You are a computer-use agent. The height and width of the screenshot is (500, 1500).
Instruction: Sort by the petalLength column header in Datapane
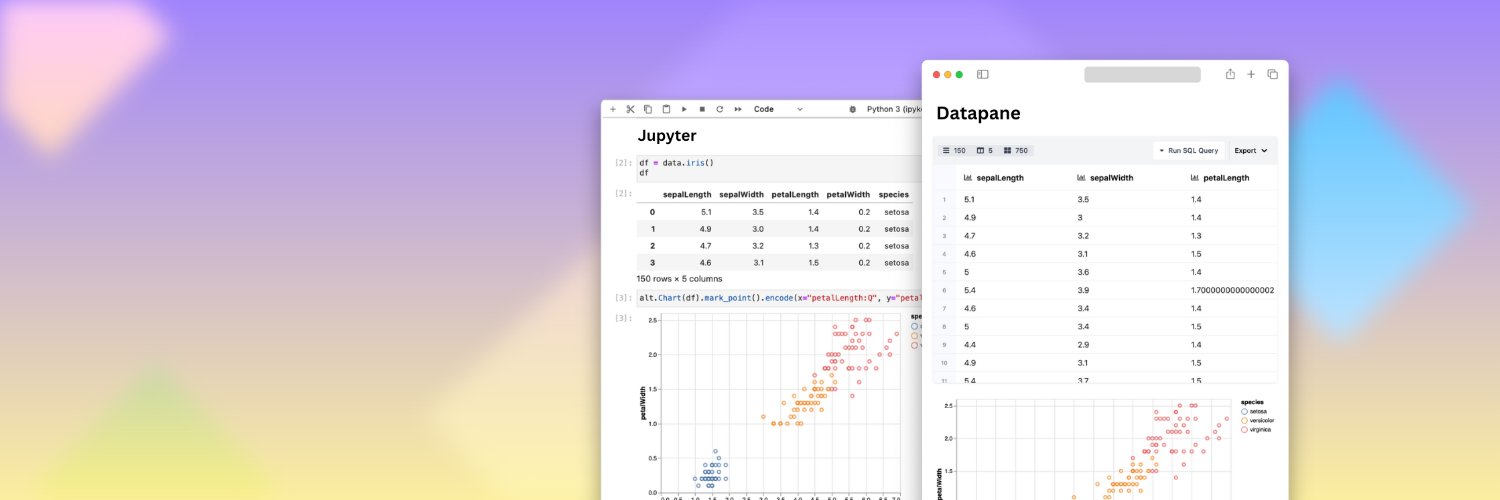1226,177
